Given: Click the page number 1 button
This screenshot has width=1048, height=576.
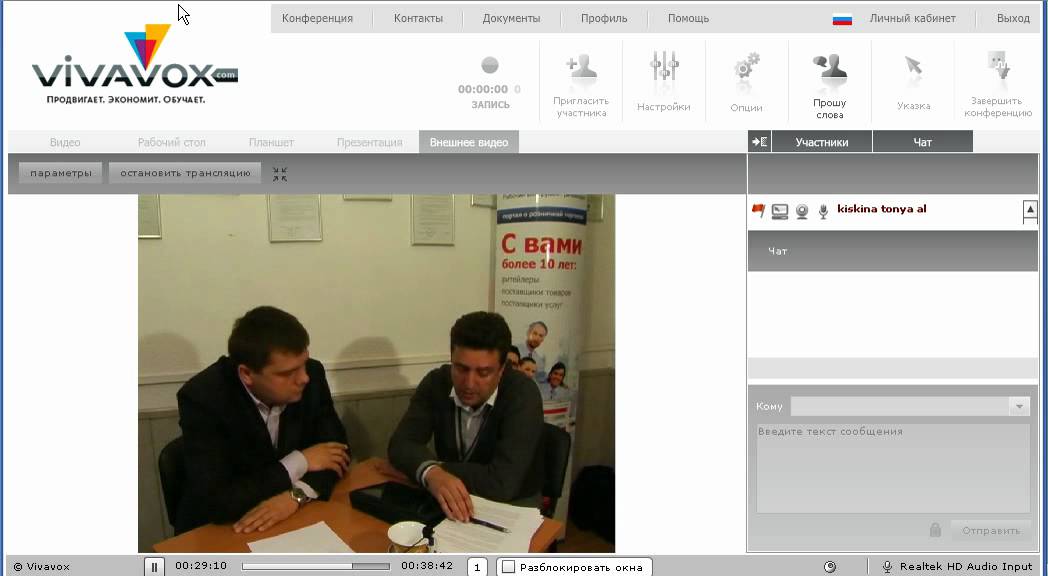Looking at the screenshot, I should [x=477, y=567].
